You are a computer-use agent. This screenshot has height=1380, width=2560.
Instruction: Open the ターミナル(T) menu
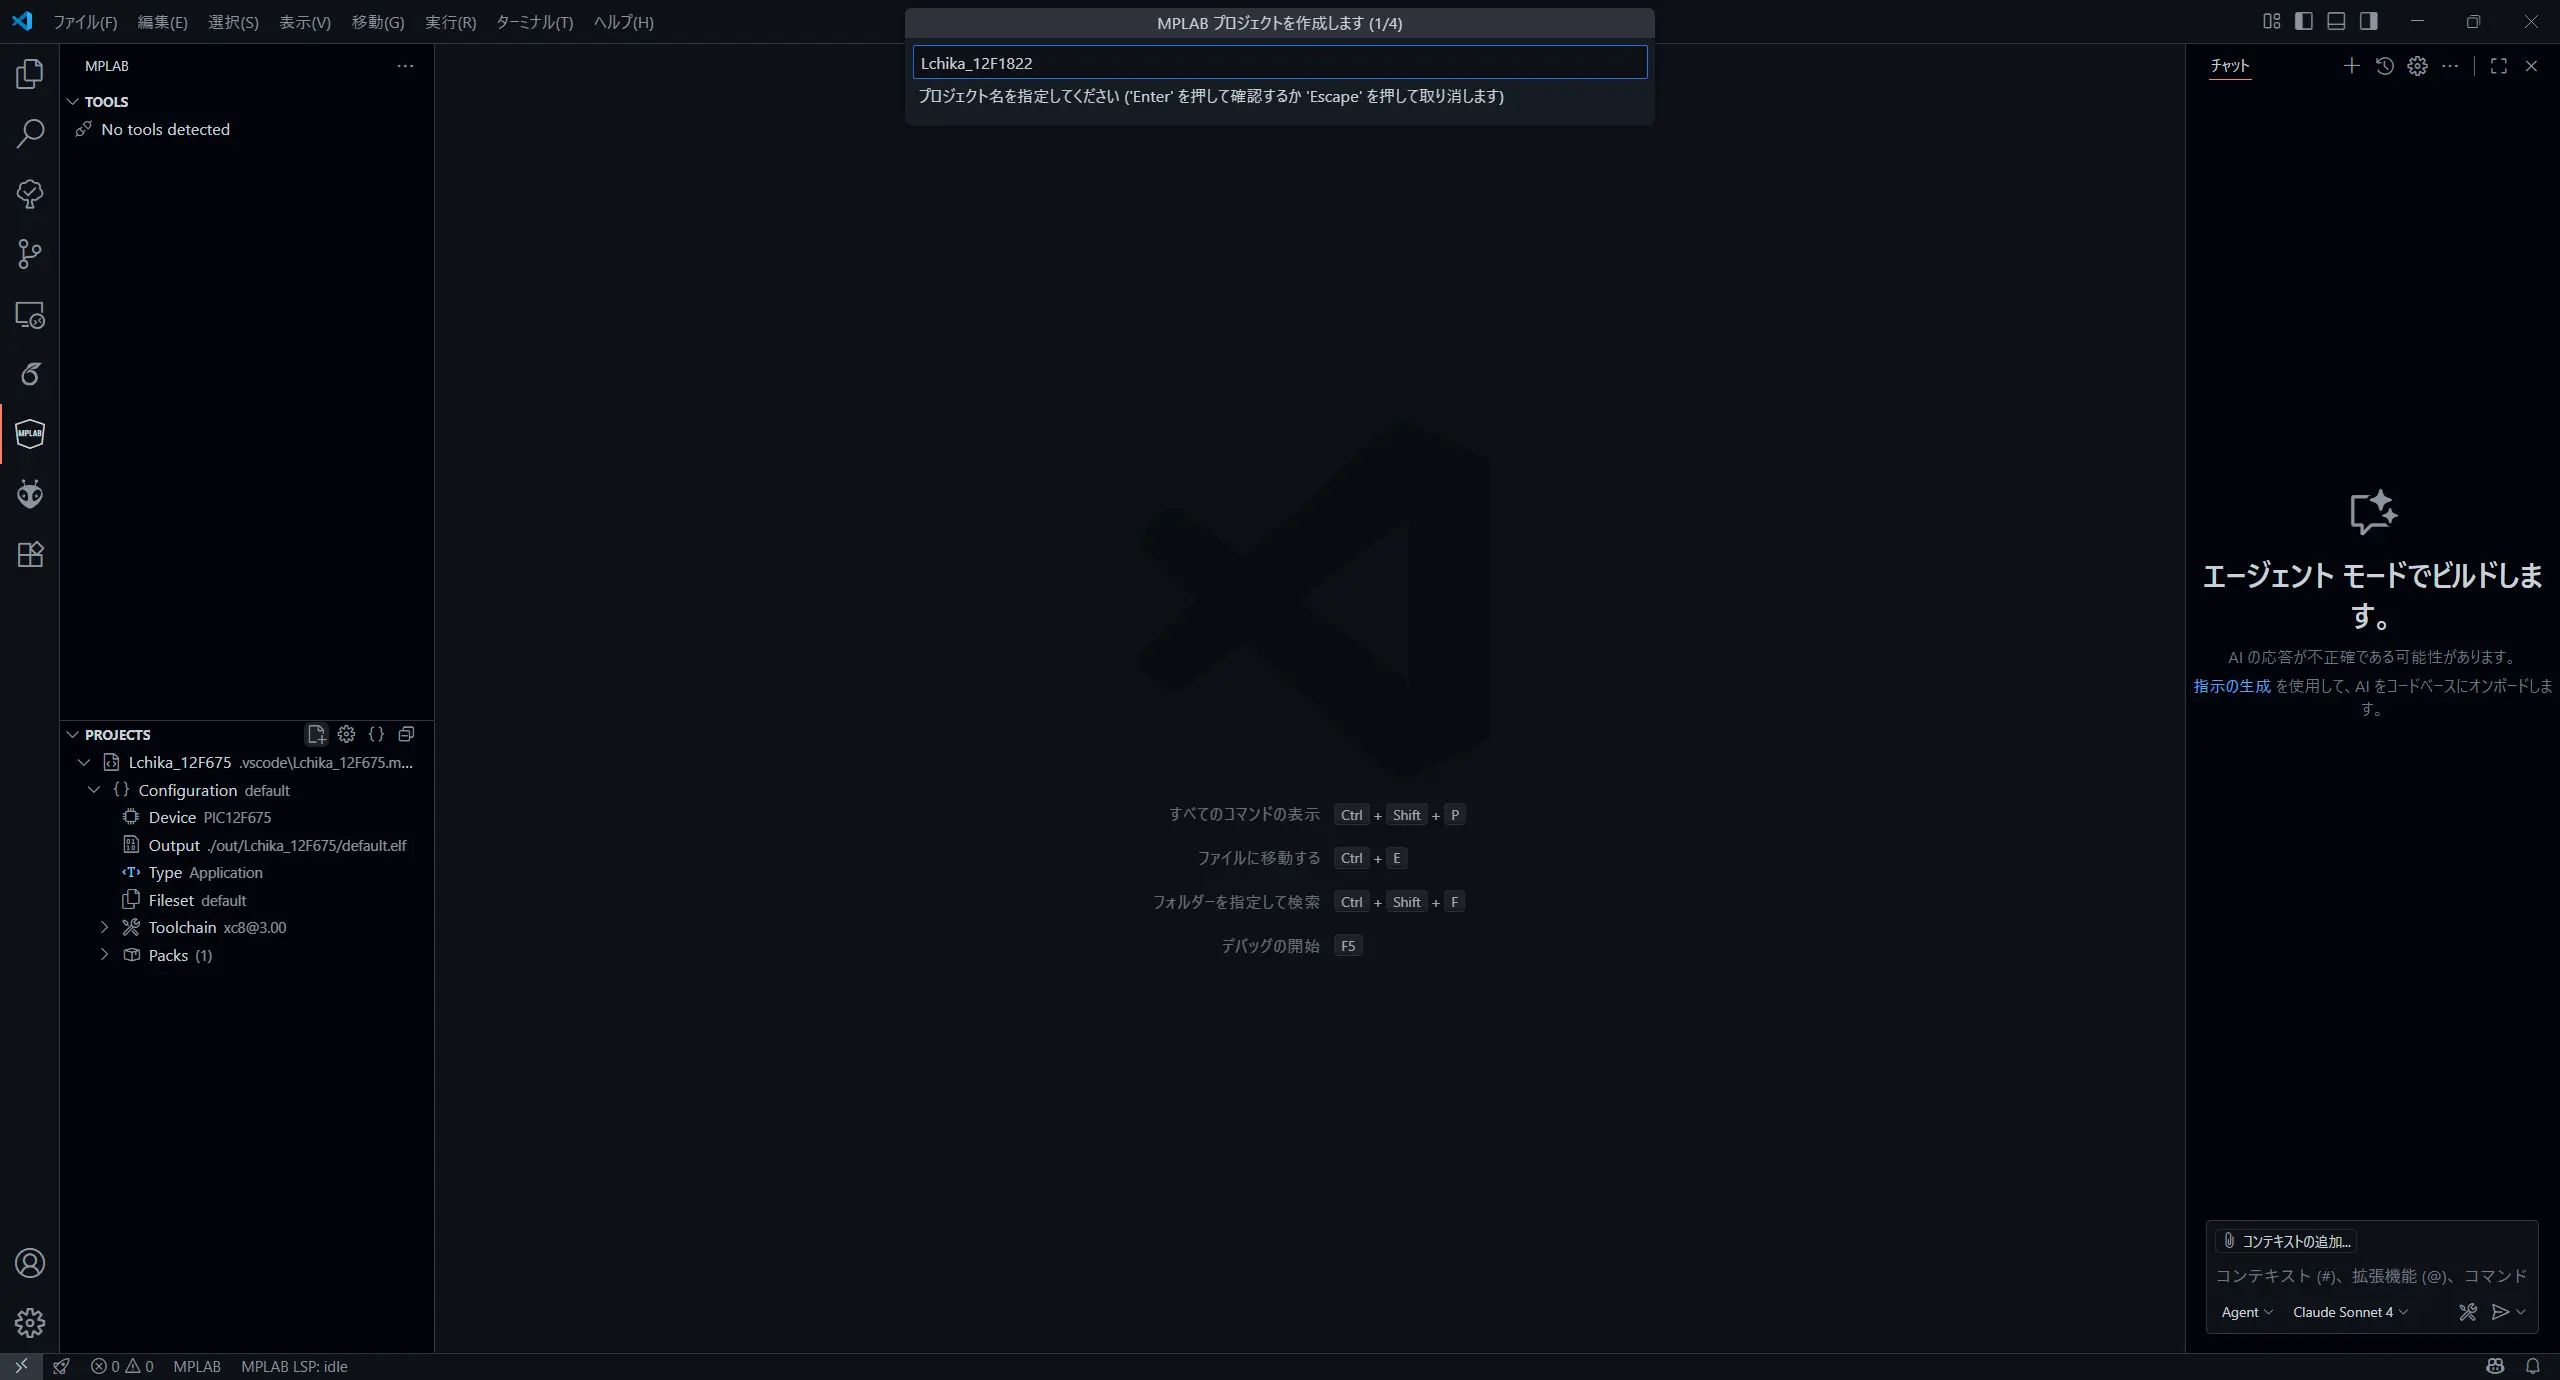[x=534, y=22]
